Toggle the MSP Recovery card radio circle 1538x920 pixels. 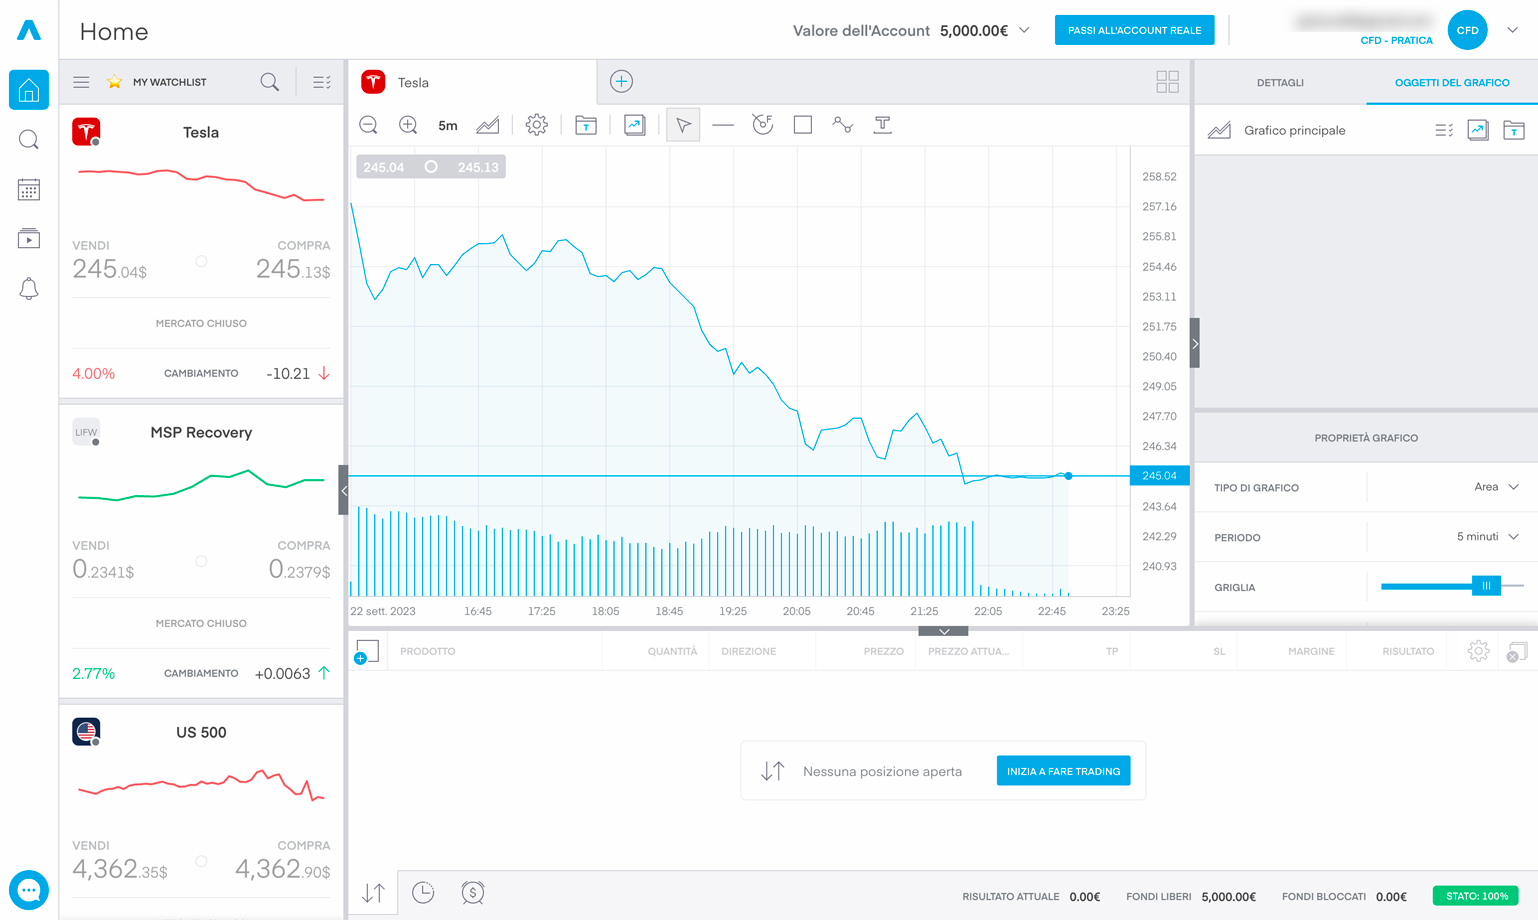(x=201, y=561)
